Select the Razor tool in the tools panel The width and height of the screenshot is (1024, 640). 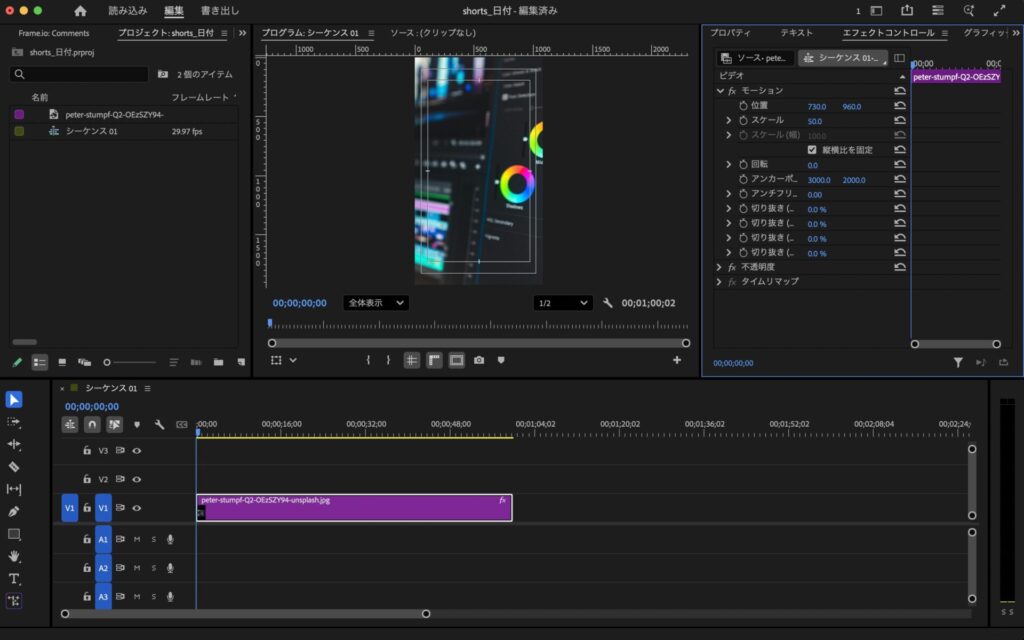(14, 466)
